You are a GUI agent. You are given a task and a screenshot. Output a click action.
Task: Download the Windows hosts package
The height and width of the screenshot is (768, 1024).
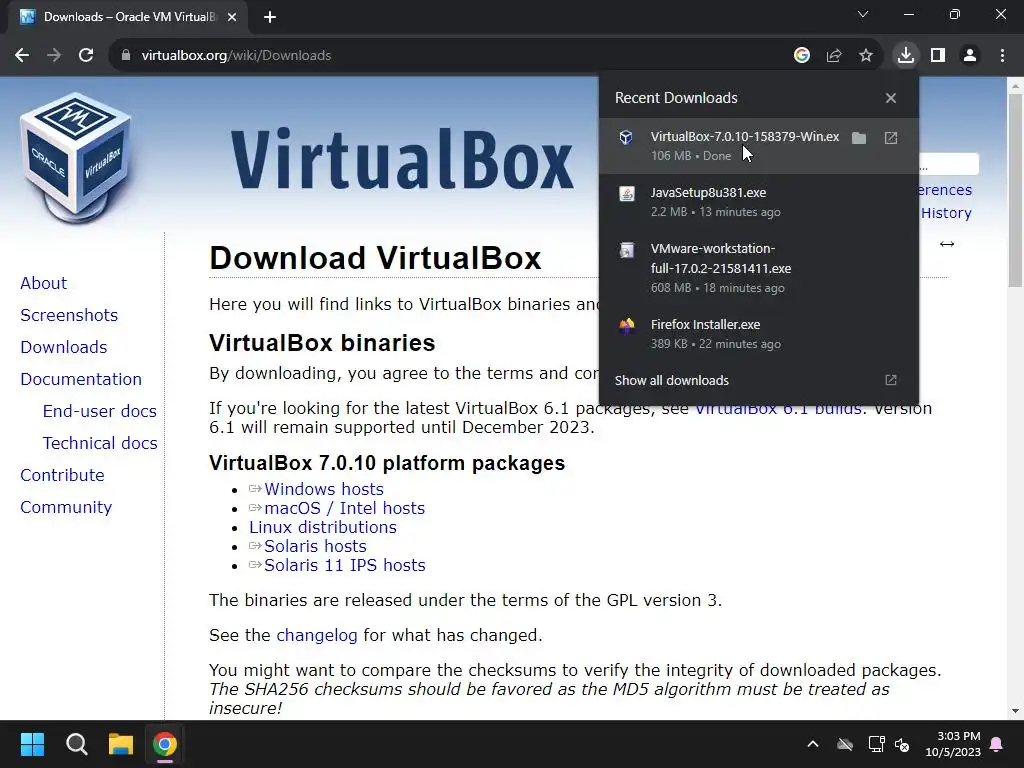pos(324,489)
